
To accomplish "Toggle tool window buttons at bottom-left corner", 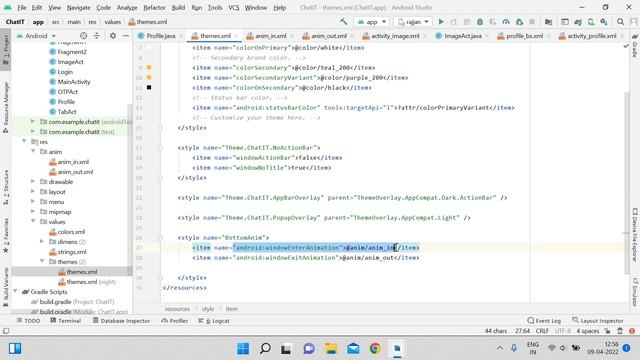I will 6,331.
